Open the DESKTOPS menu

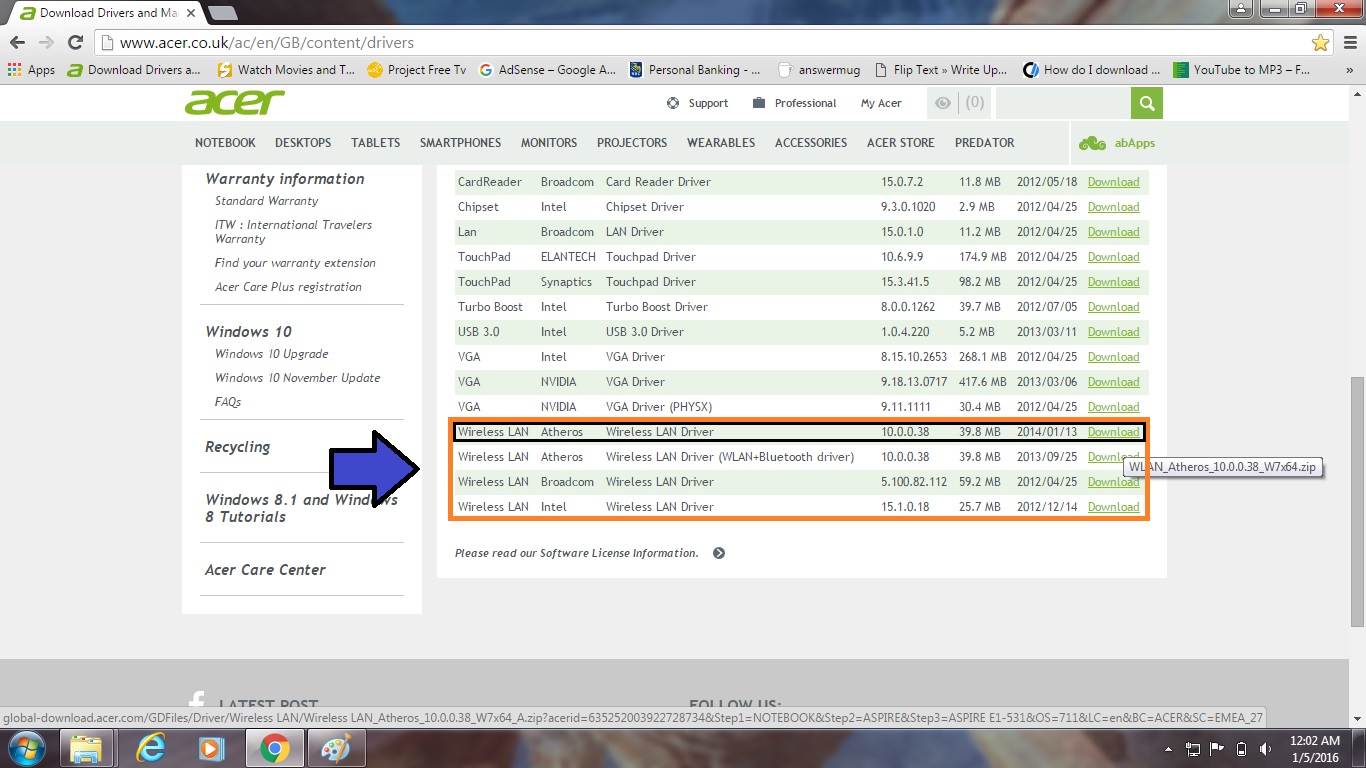(x=303, y=143)
